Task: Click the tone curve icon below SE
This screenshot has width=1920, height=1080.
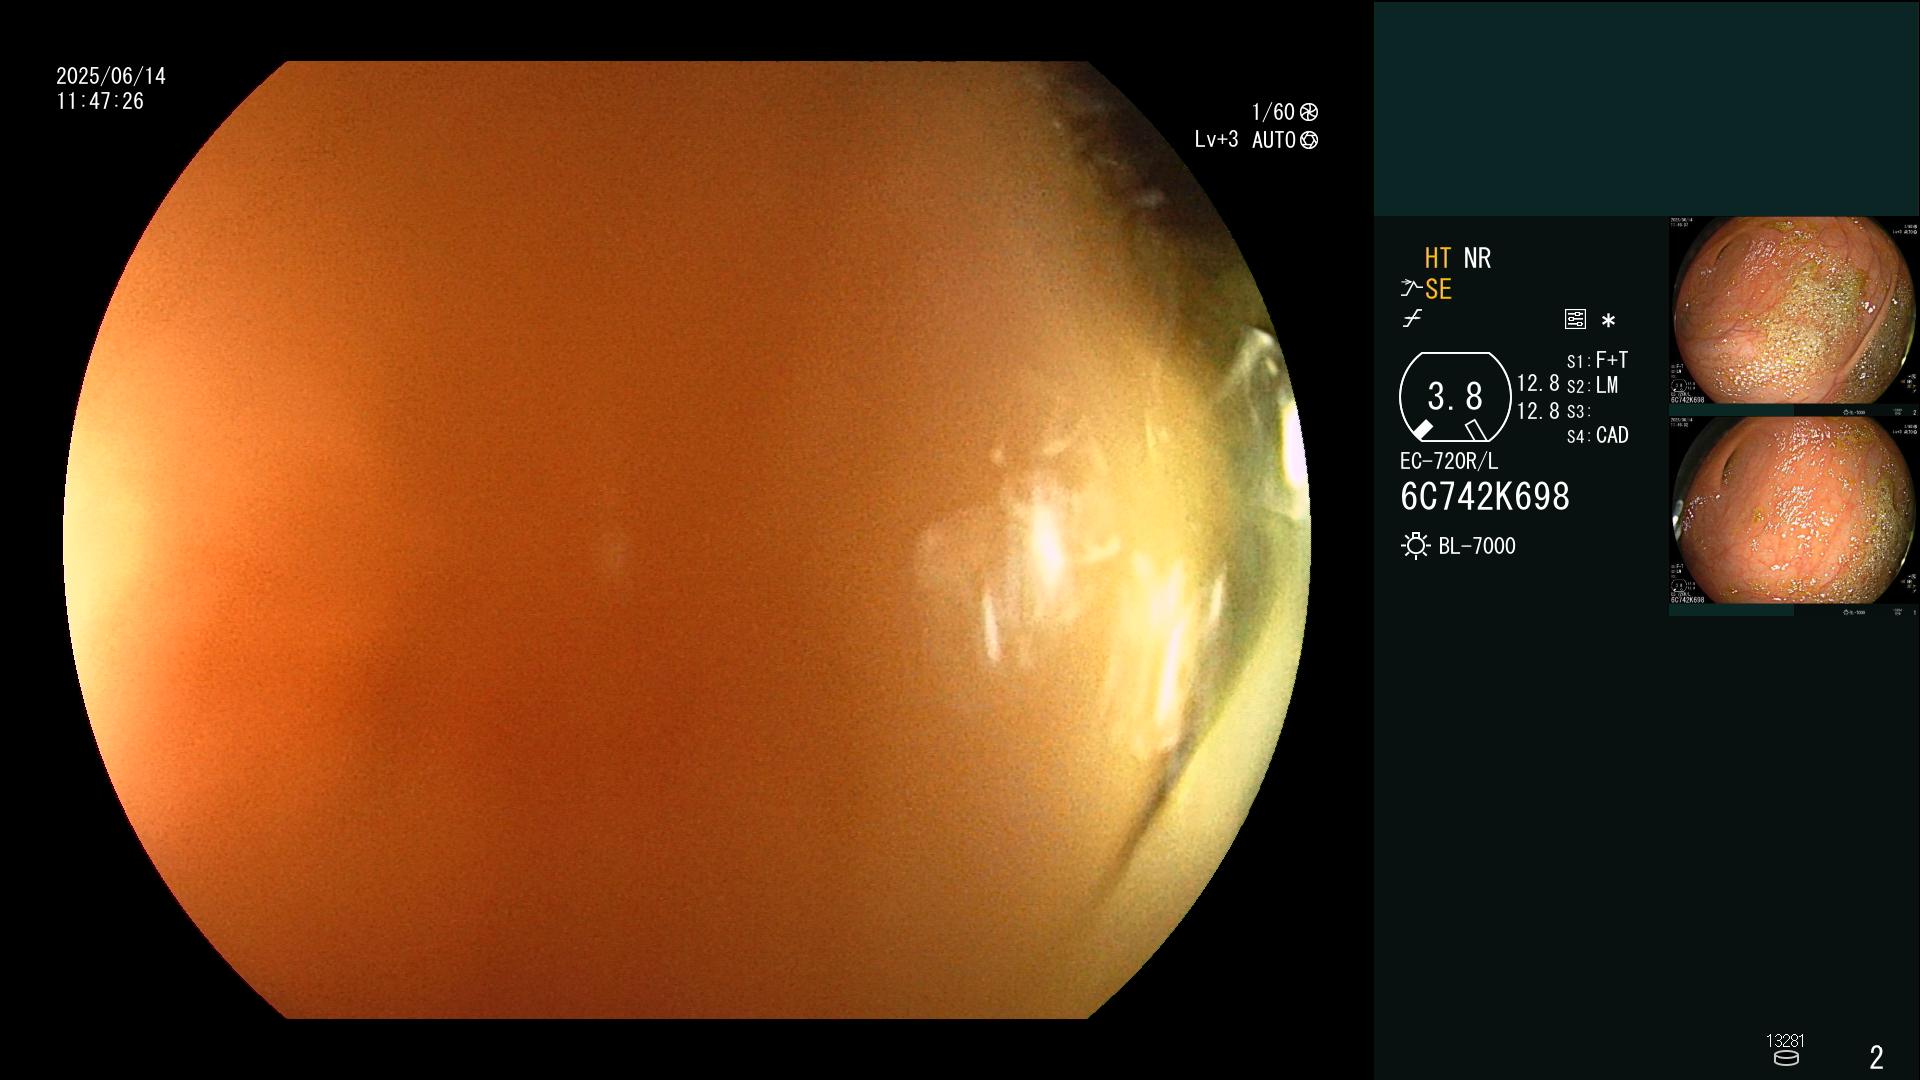Action: point(1412,319)
